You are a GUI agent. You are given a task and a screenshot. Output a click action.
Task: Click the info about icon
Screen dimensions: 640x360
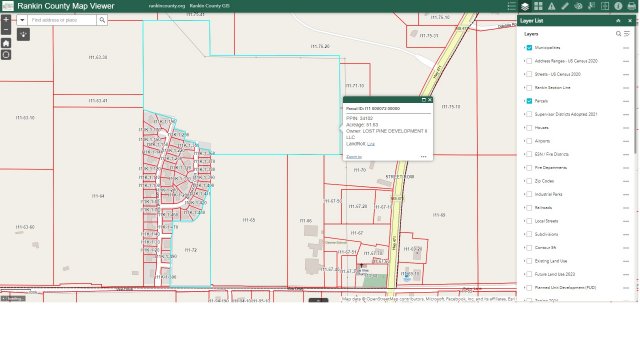coord(618,6)
